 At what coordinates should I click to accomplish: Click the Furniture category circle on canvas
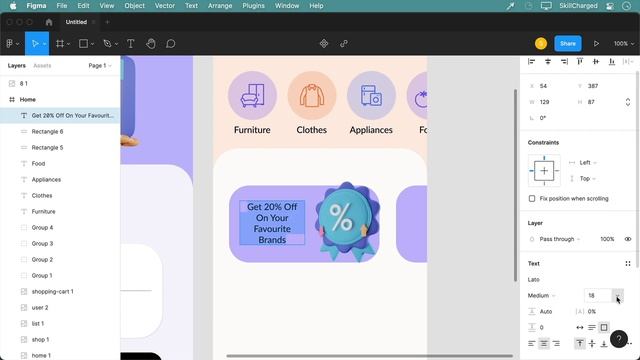pyautogui.click(x=252, y=96)
